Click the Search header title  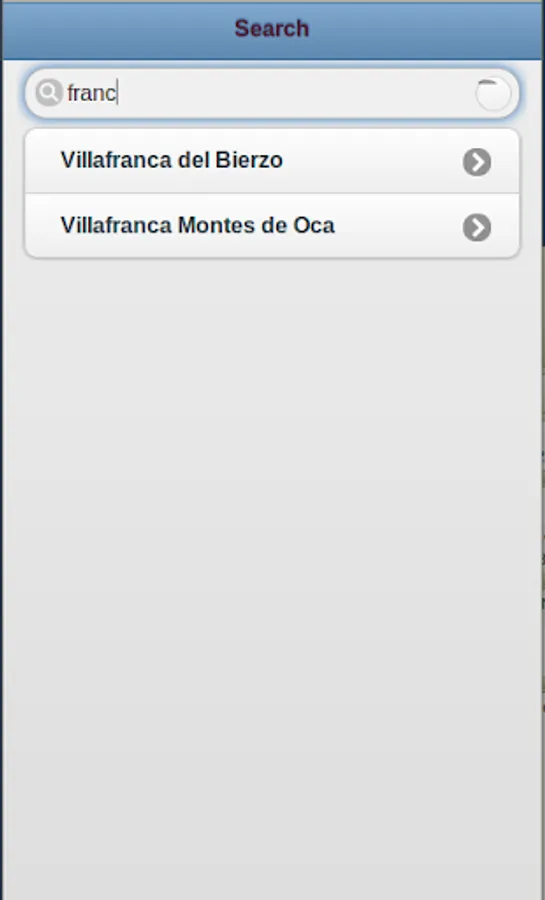[272, 28]
